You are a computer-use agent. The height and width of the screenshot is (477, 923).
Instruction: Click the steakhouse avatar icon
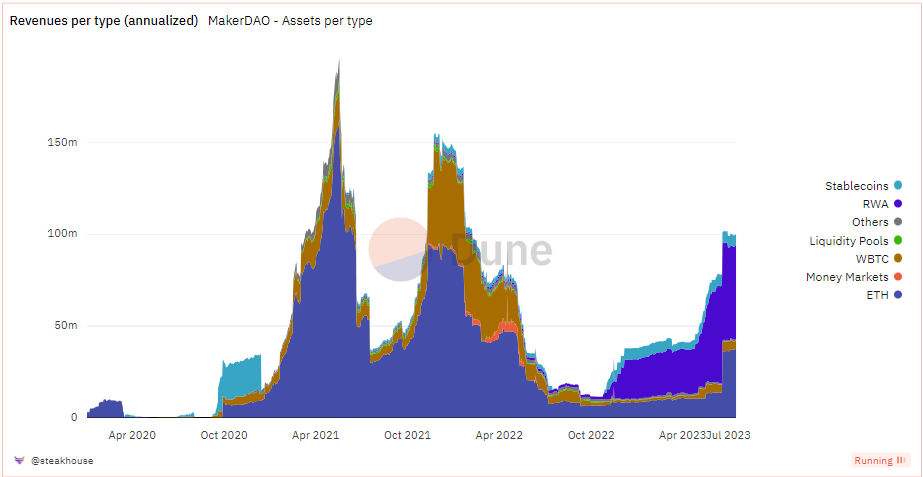click(x=19, y=460)
